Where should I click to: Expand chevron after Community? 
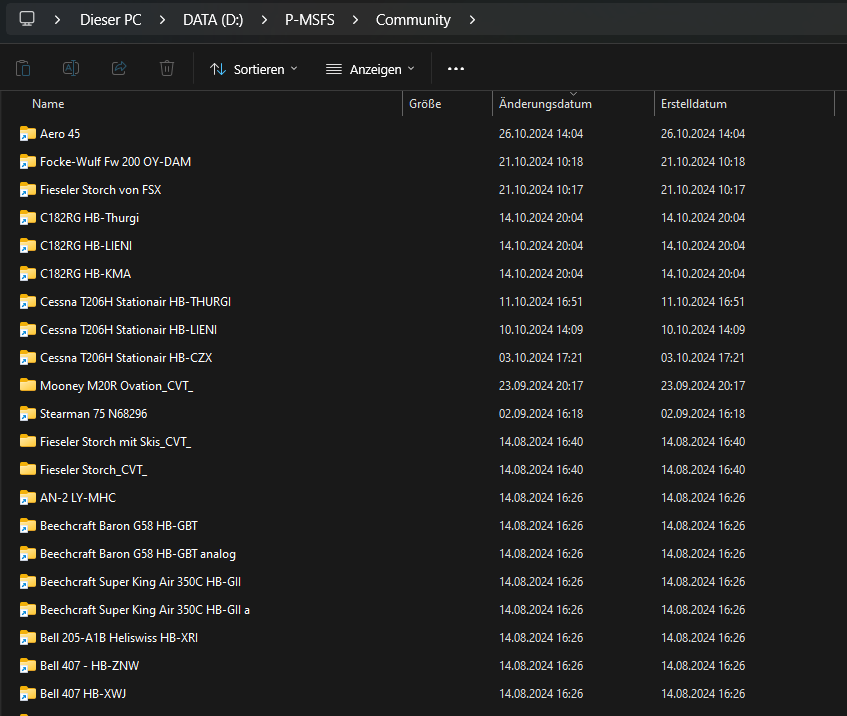pyautogui.click(x=472, y=20)
